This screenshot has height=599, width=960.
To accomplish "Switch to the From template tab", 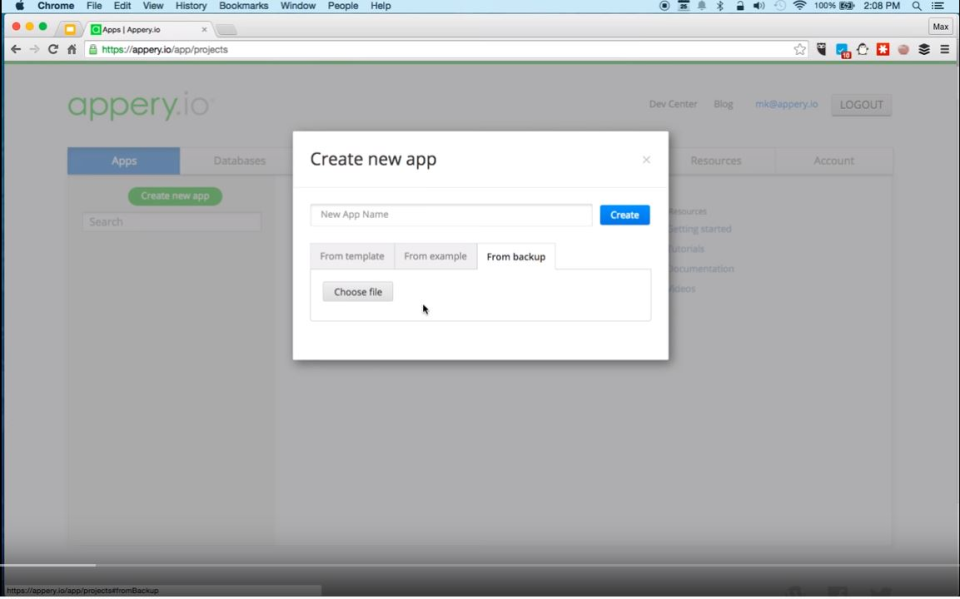I will (x=351, y=256).
